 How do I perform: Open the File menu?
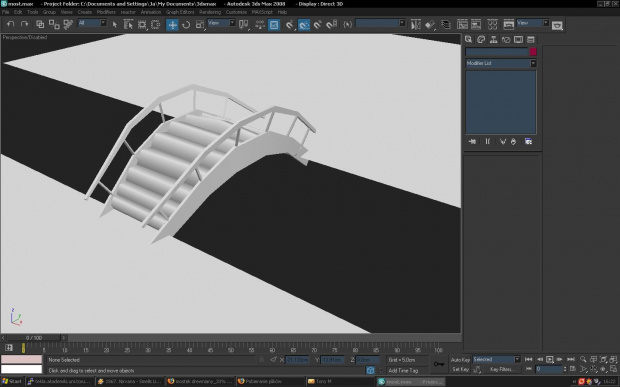click(6, 12)
